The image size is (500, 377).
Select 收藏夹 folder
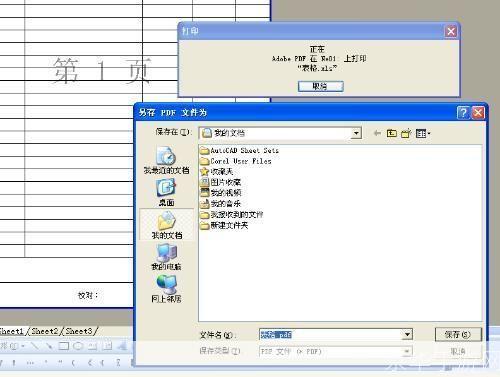pyautogui.click(x=216, y=172)
